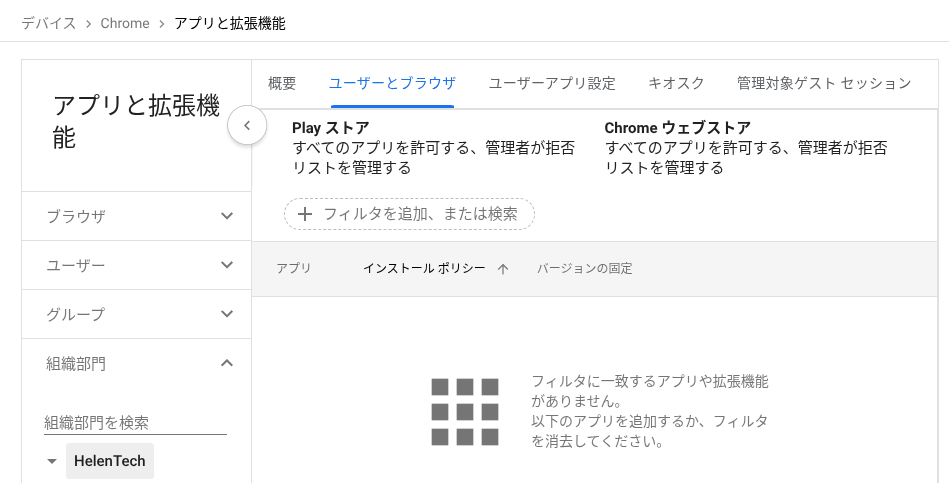
Task: Expand the ブラウザ section
Action: 227,216
